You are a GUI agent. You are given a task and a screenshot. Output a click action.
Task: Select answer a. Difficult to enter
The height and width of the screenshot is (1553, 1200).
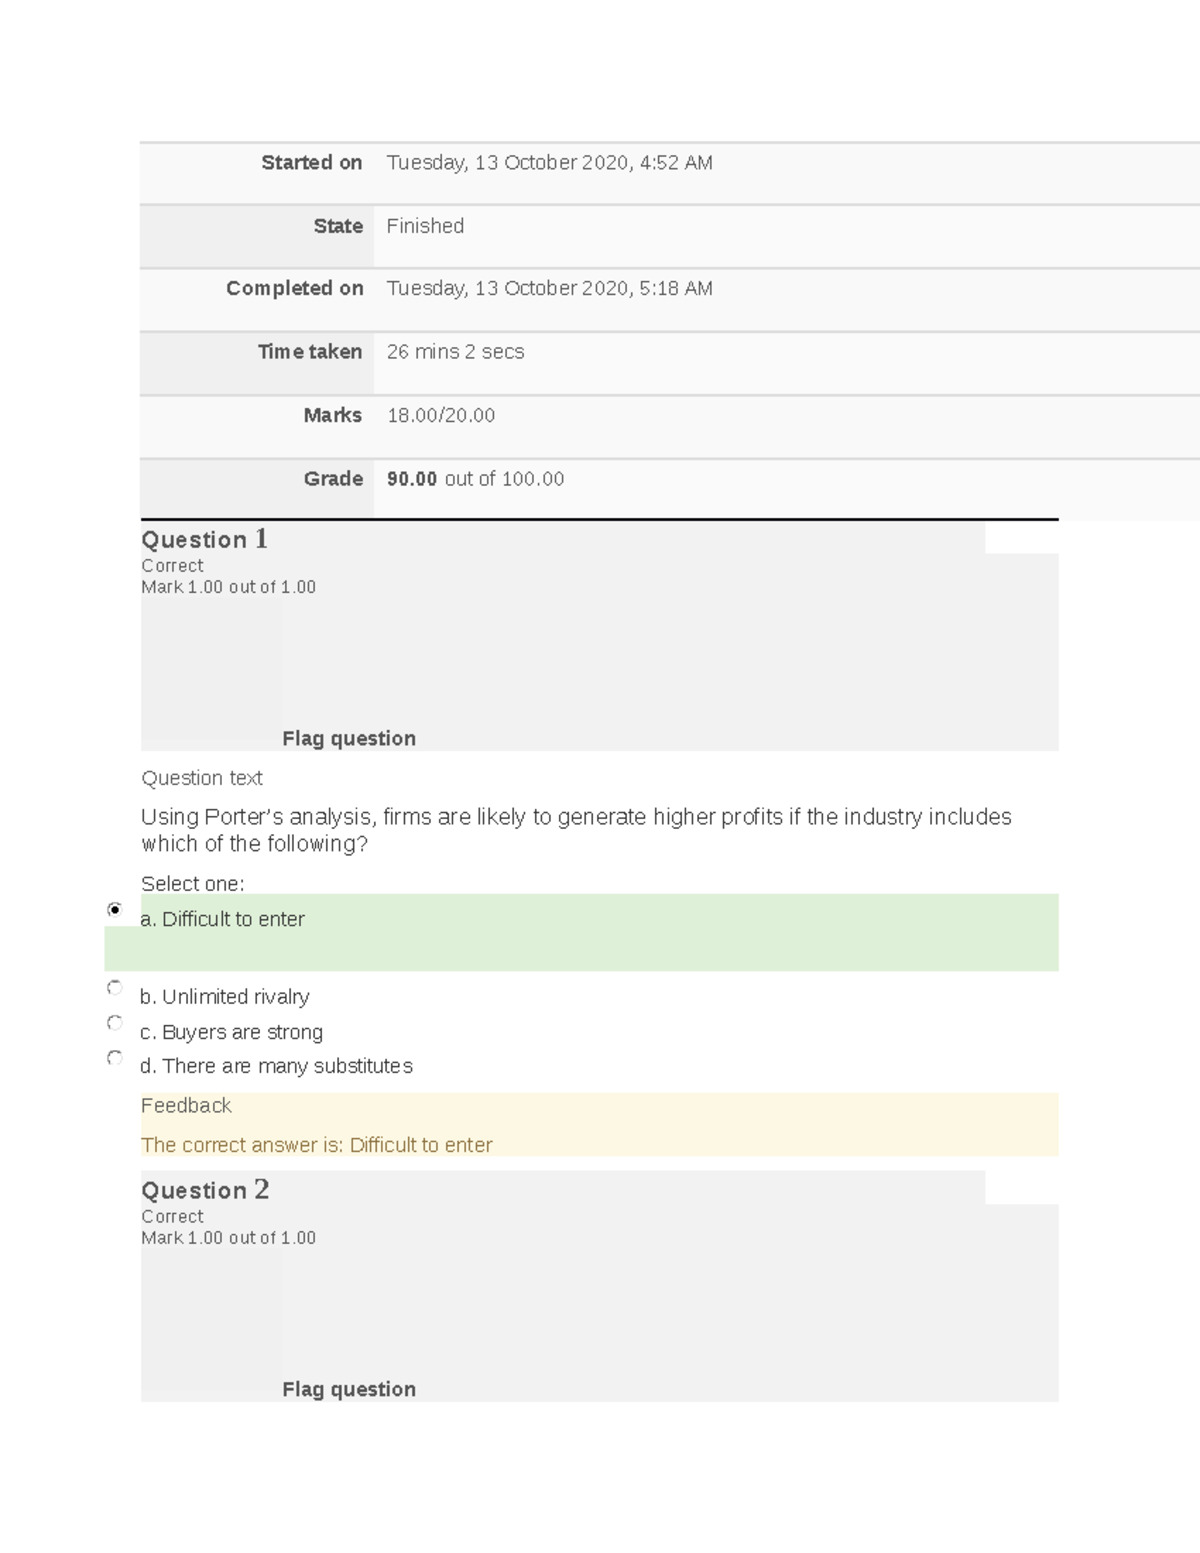pos(115,910)
